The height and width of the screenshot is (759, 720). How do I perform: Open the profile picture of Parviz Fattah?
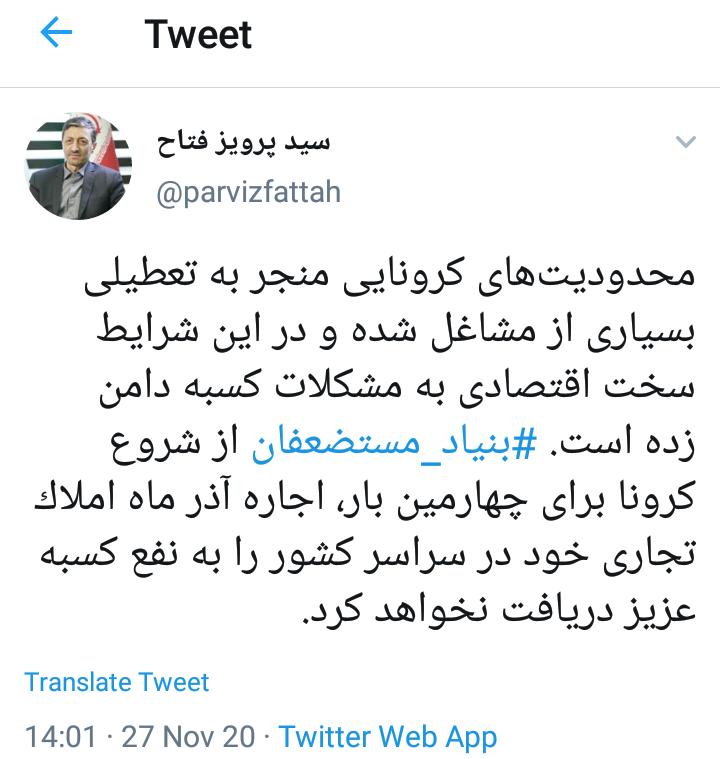pyautogui.click(x=78, y=166)
